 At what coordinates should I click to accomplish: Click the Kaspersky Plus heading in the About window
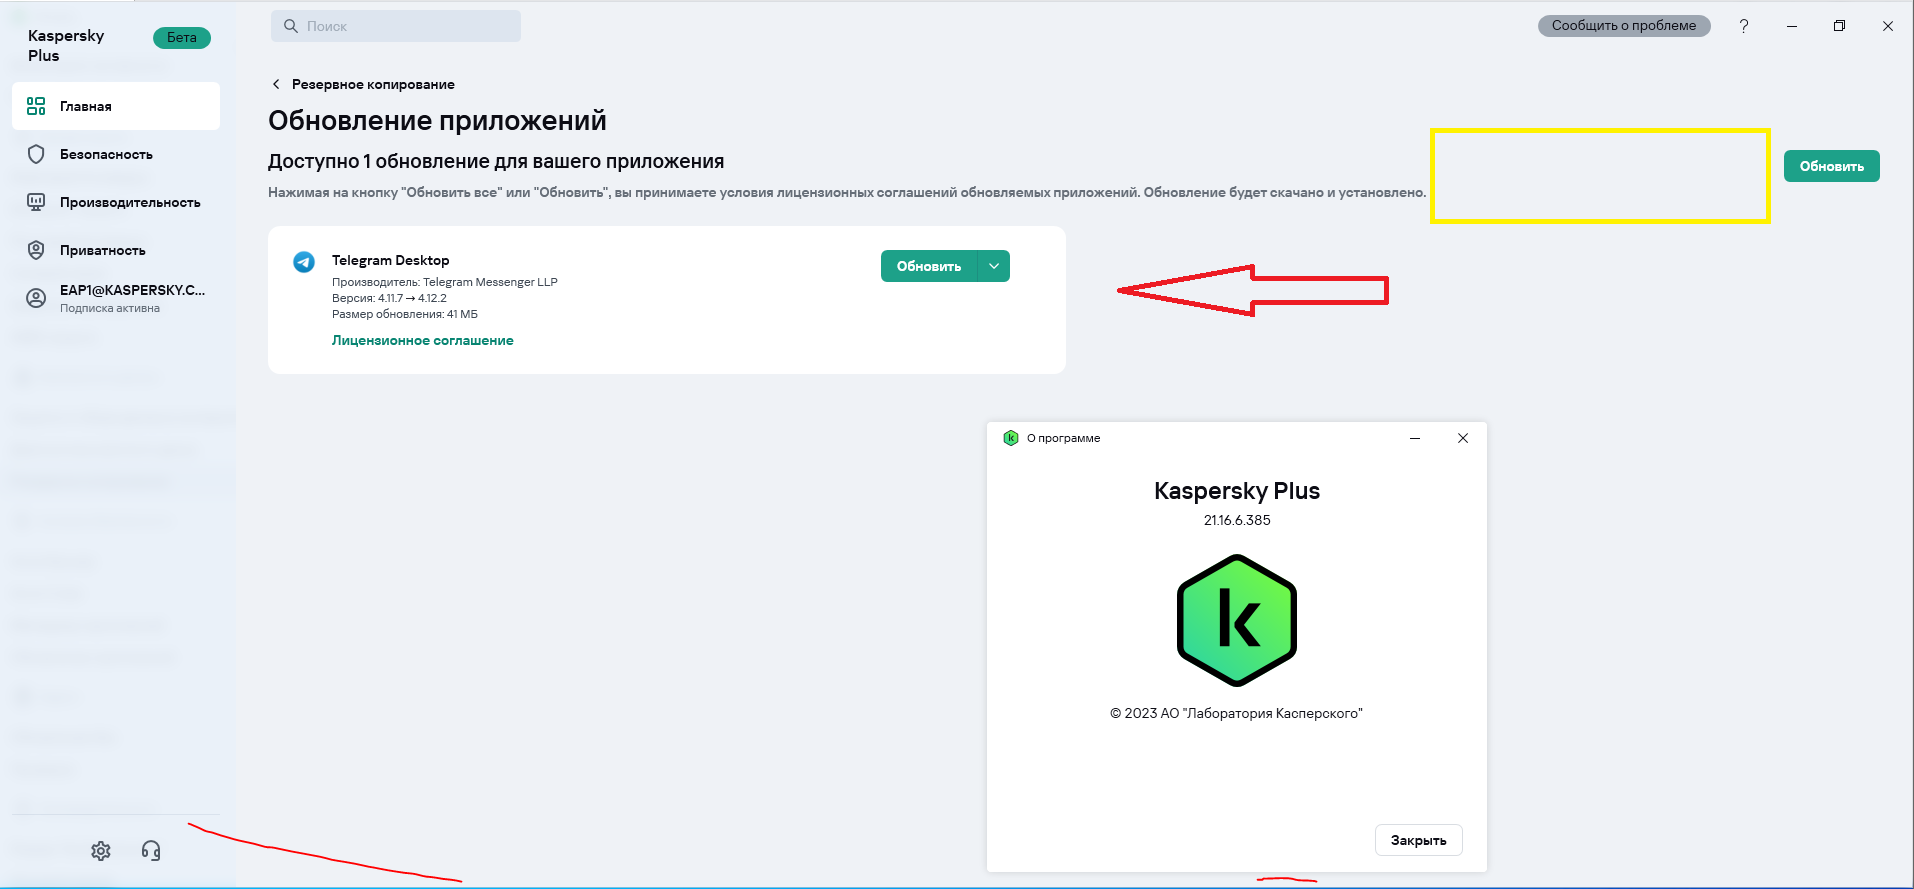[x=1237, y=491]
